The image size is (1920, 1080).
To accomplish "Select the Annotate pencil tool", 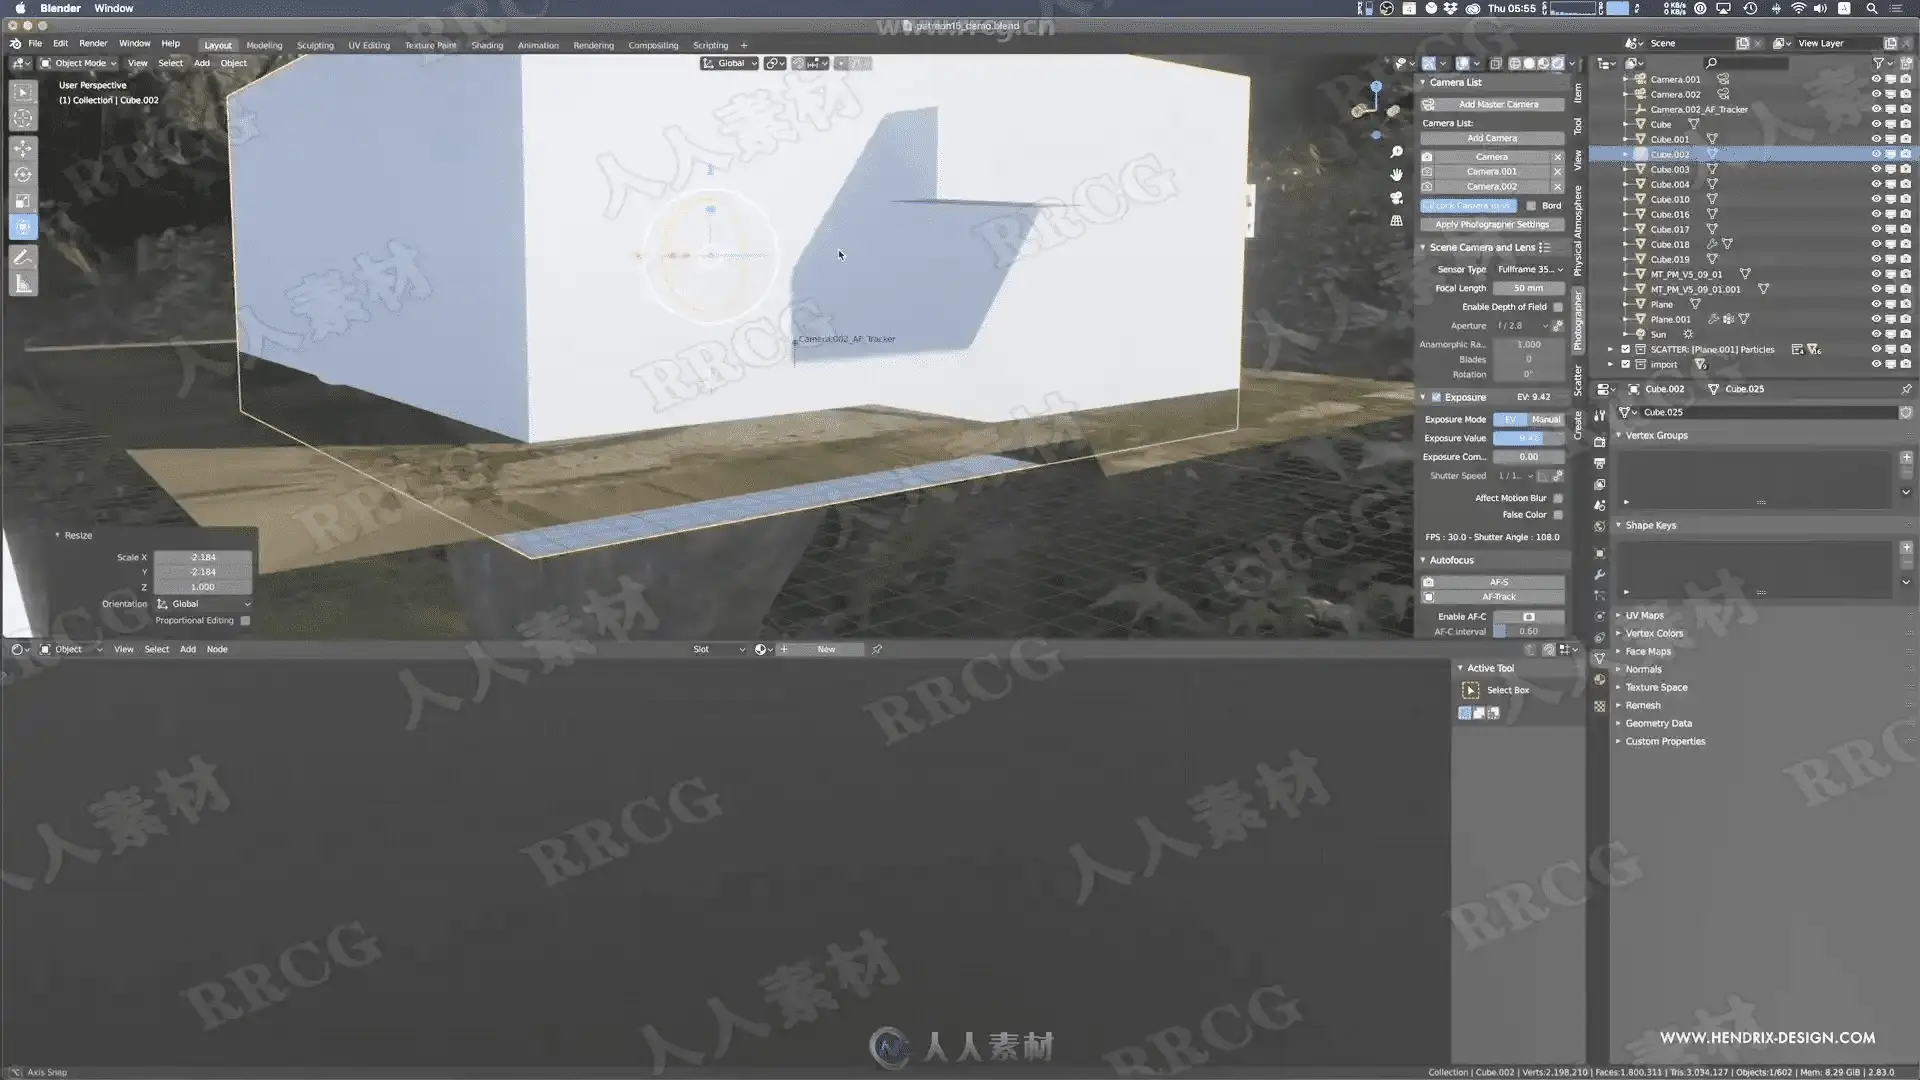I will [x=22, y=257].
